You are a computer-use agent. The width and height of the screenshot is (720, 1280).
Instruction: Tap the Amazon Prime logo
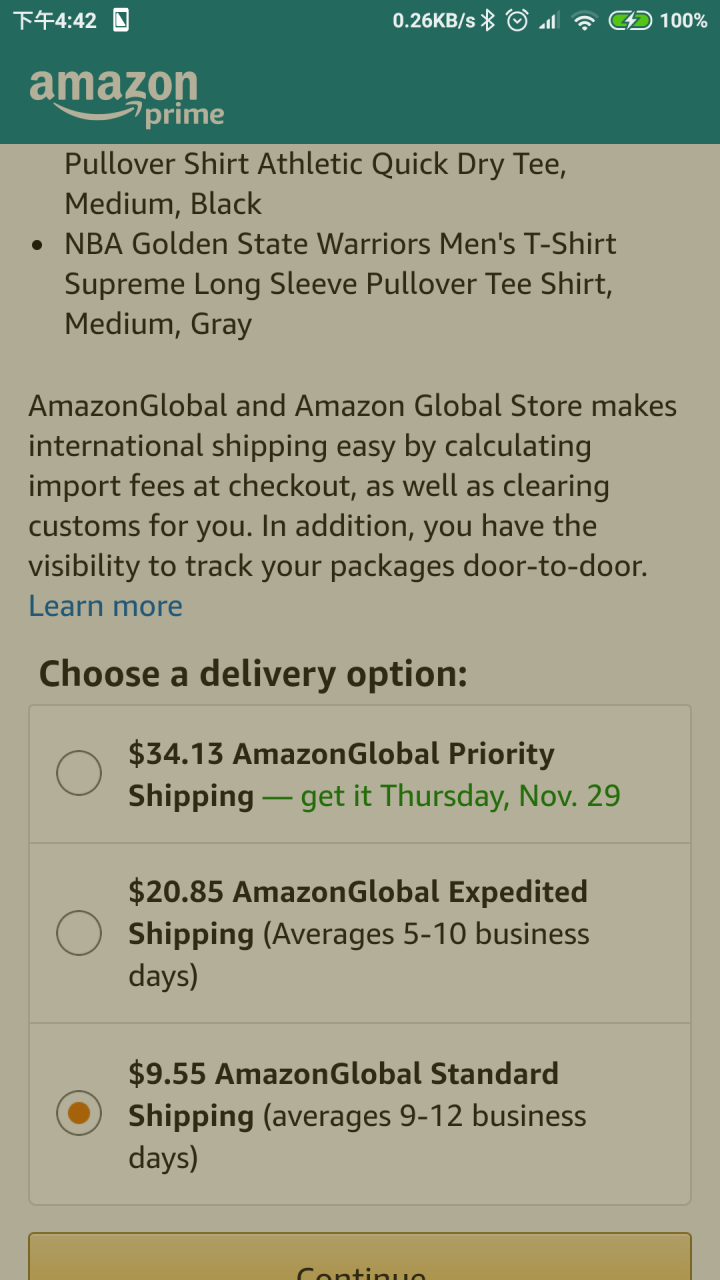coord(126,98)
